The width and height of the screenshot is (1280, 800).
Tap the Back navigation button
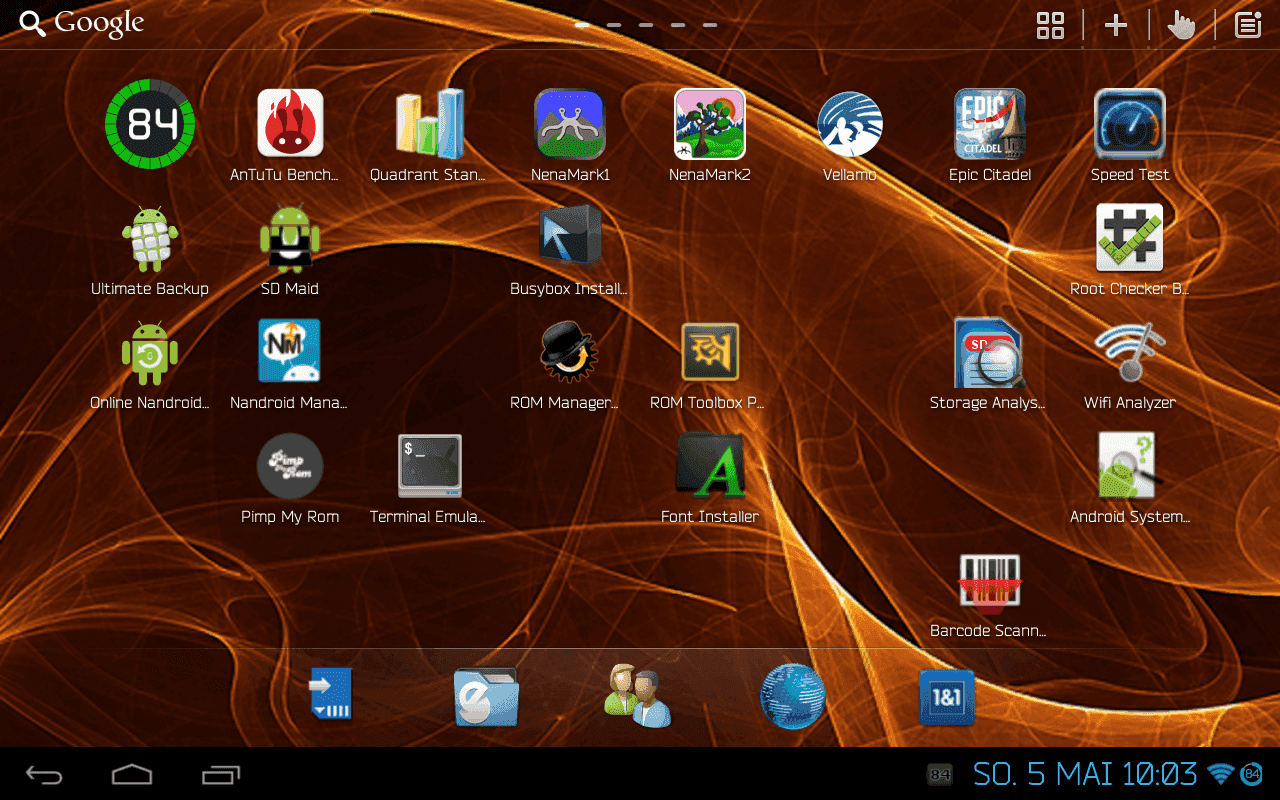(x=44, y=774)
